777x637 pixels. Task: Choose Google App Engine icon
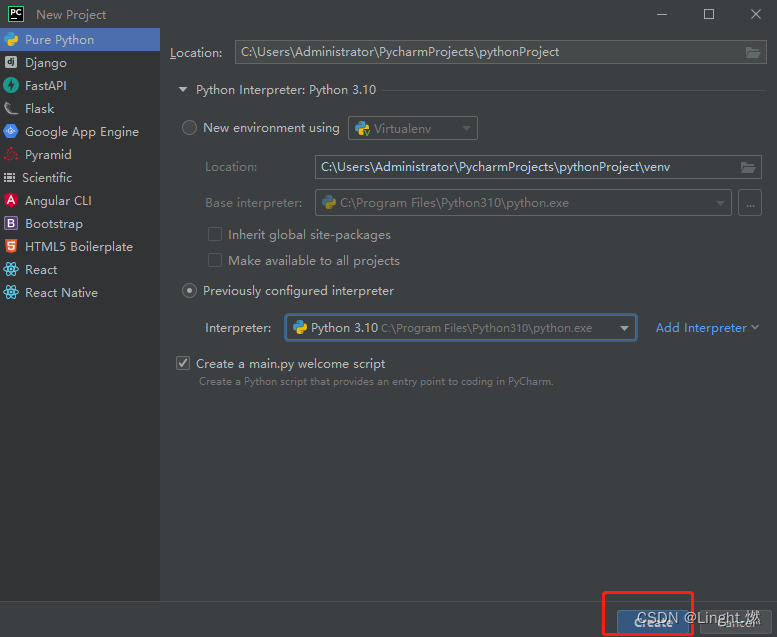coord(11,131)
